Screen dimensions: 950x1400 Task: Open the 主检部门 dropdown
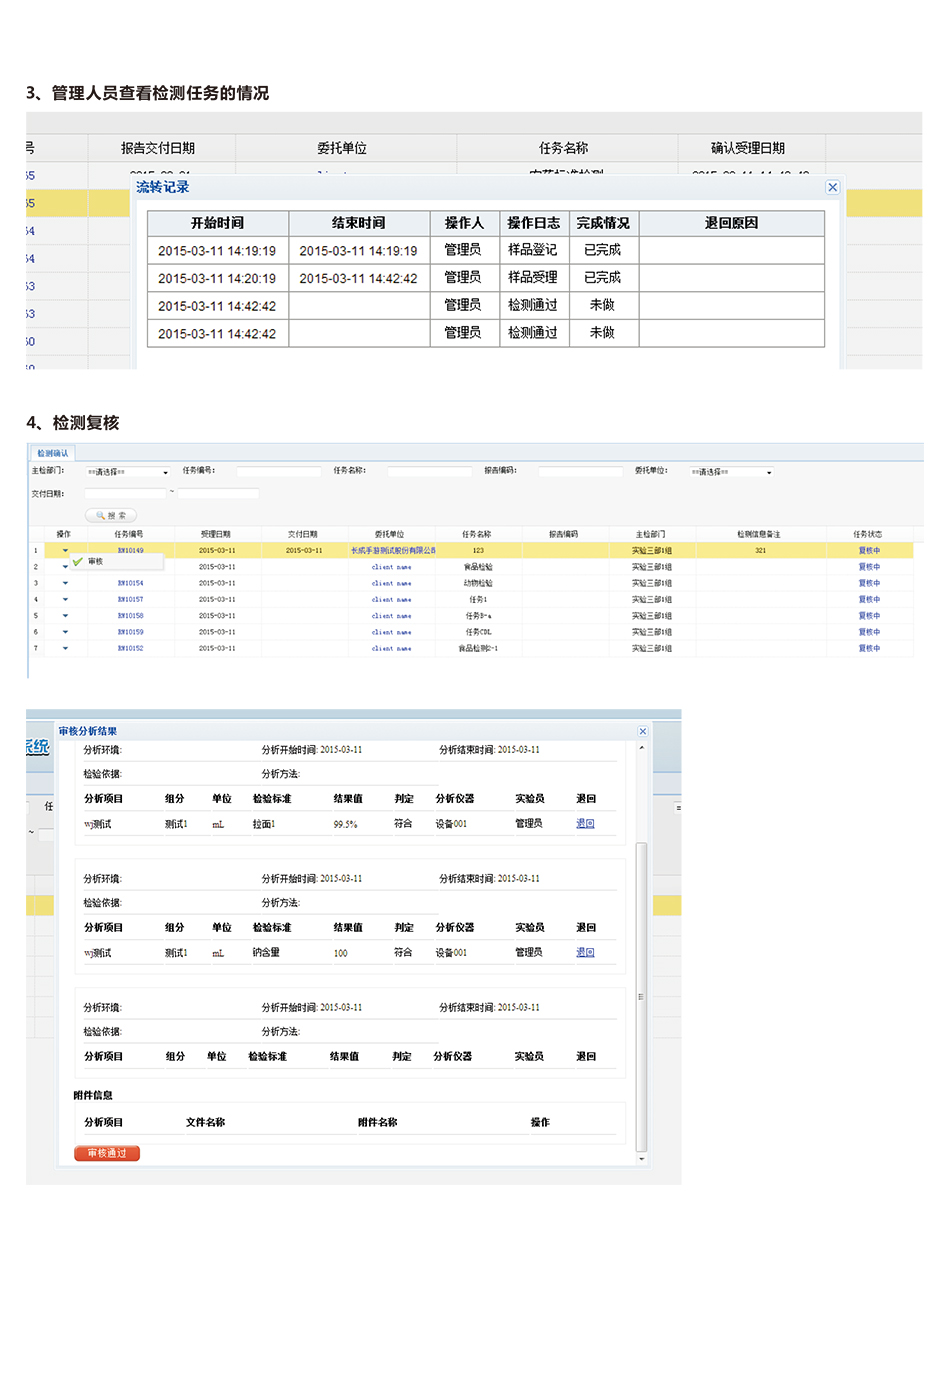128,472
